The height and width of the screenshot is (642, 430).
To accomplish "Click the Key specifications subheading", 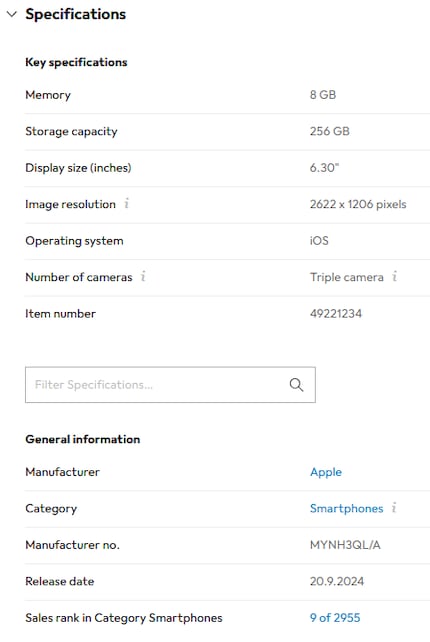I will click(76, 62).
